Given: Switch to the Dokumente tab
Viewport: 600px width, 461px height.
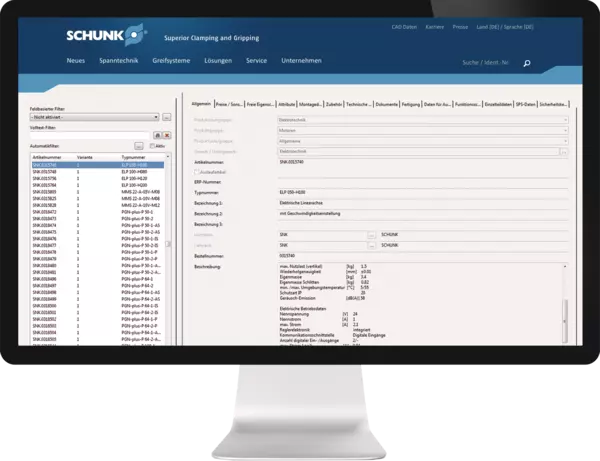Looking at the screenshot, I should pyautogui.click(x=387, y=105).
